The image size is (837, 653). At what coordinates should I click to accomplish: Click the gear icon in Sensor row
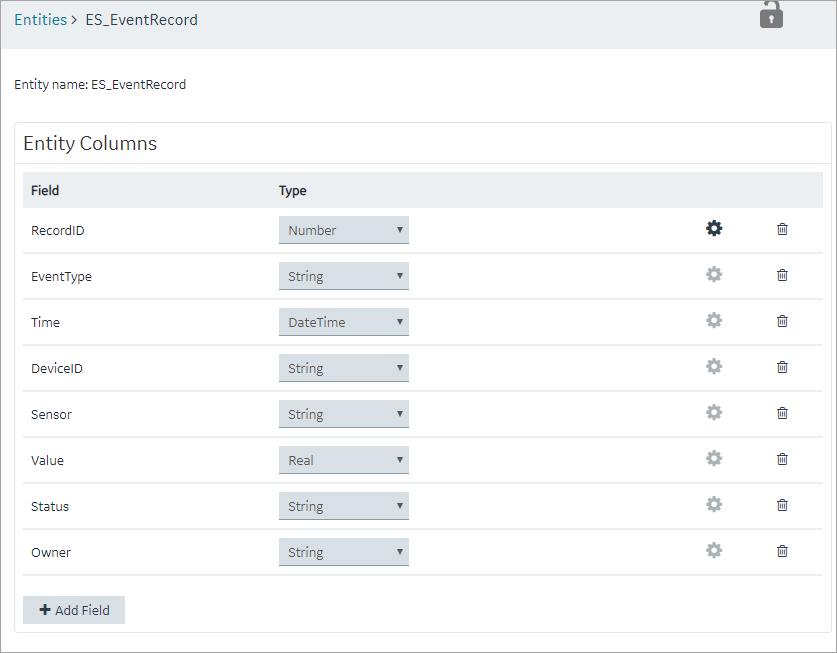(x=714, y=412)
